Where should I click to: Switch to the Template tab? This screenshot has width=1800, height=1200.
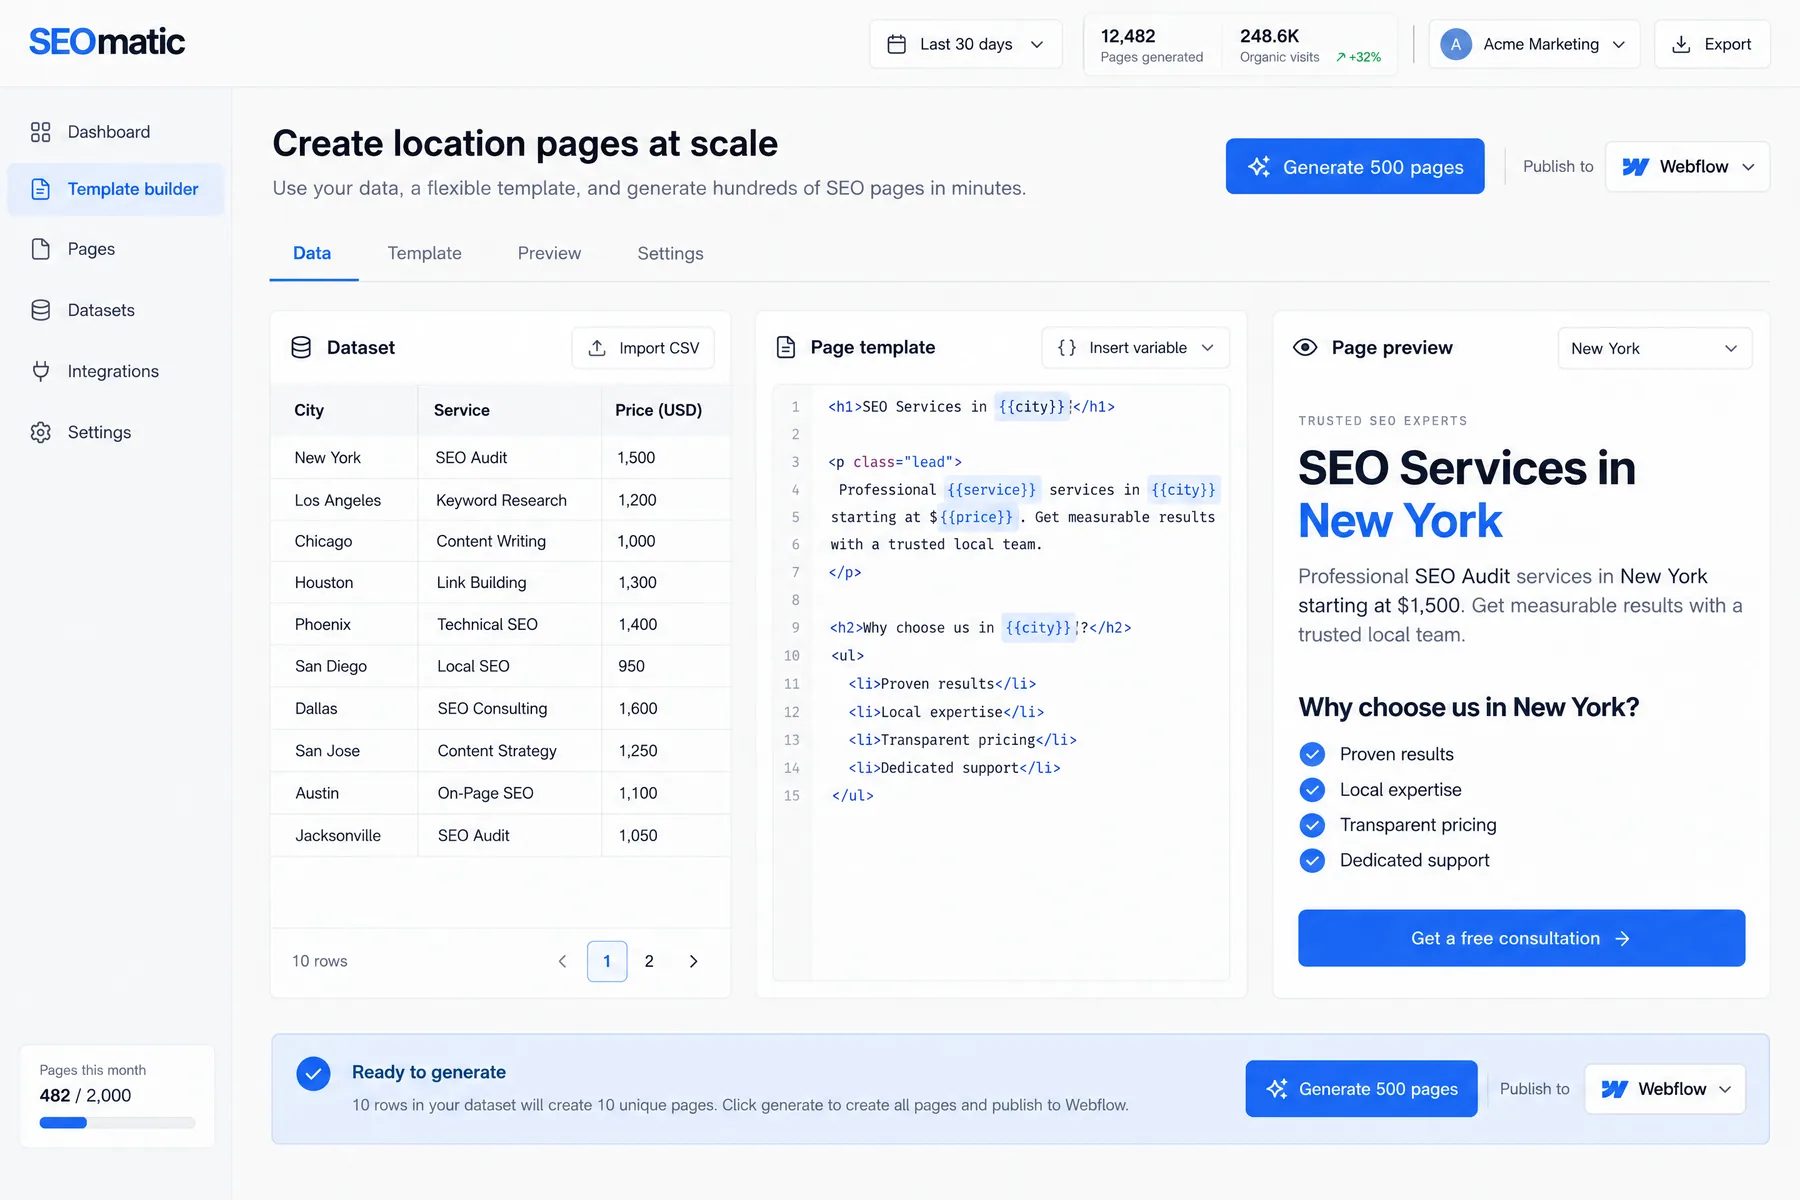(424, 254)
